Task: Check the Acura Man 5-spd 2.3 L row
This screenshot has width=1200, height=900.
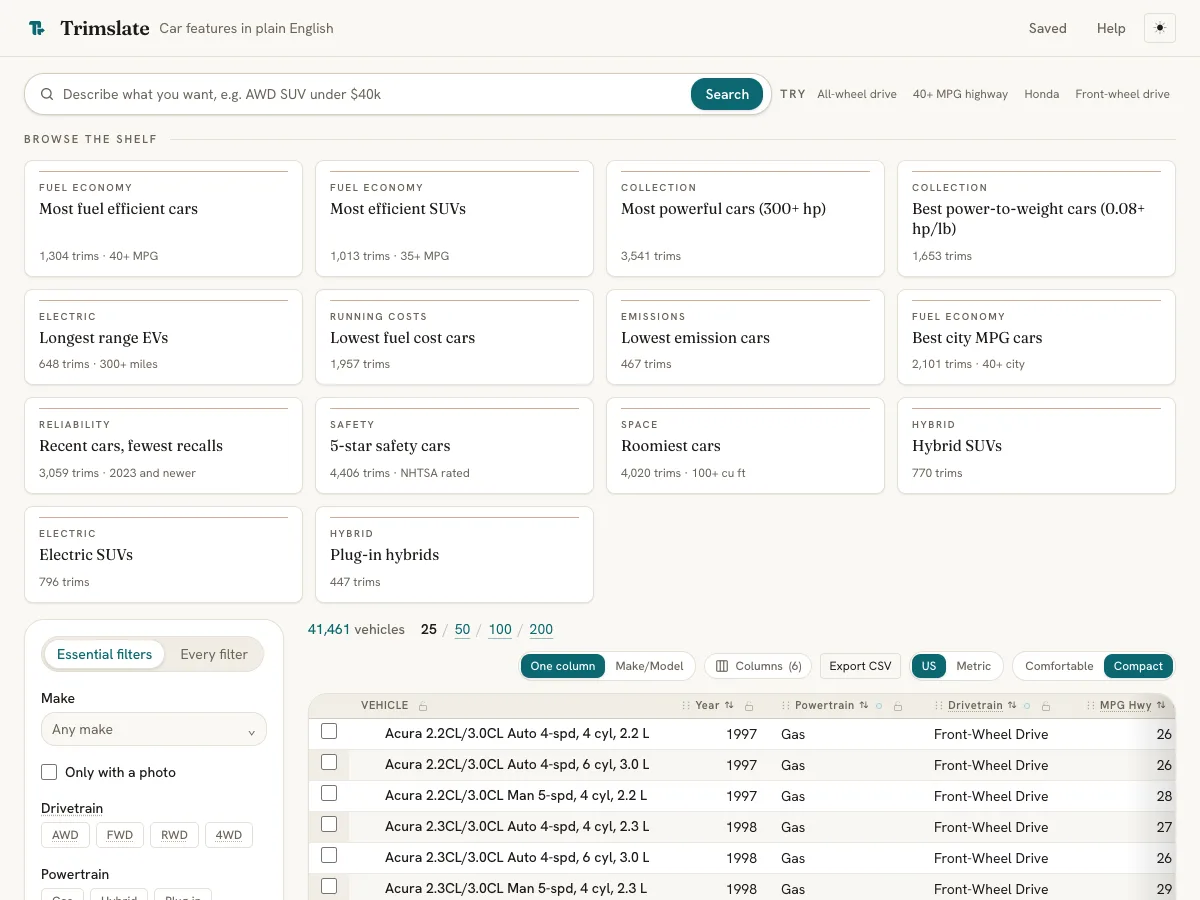Action: tap(329, 886)
